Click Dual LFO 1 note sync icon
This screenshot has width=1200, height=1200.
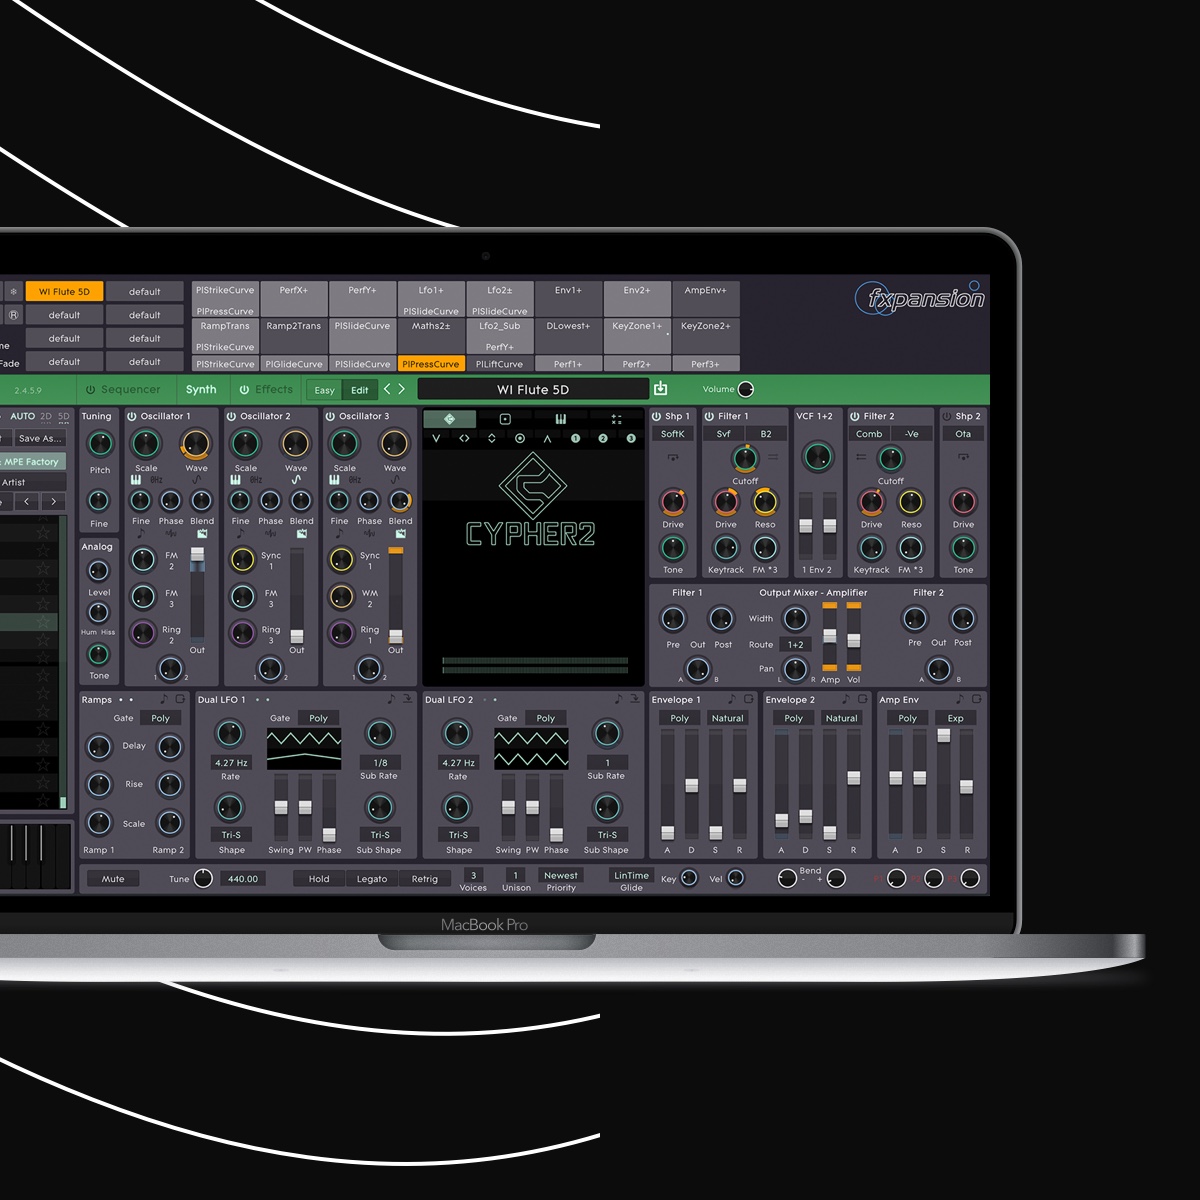point(392,699)
